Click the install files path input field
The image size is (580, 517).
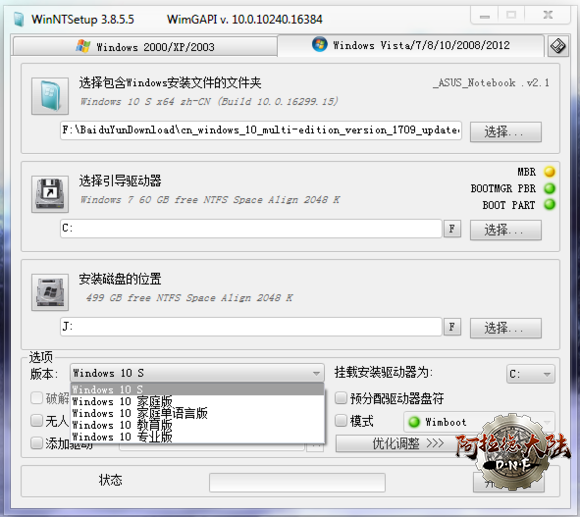pos(261,130)
